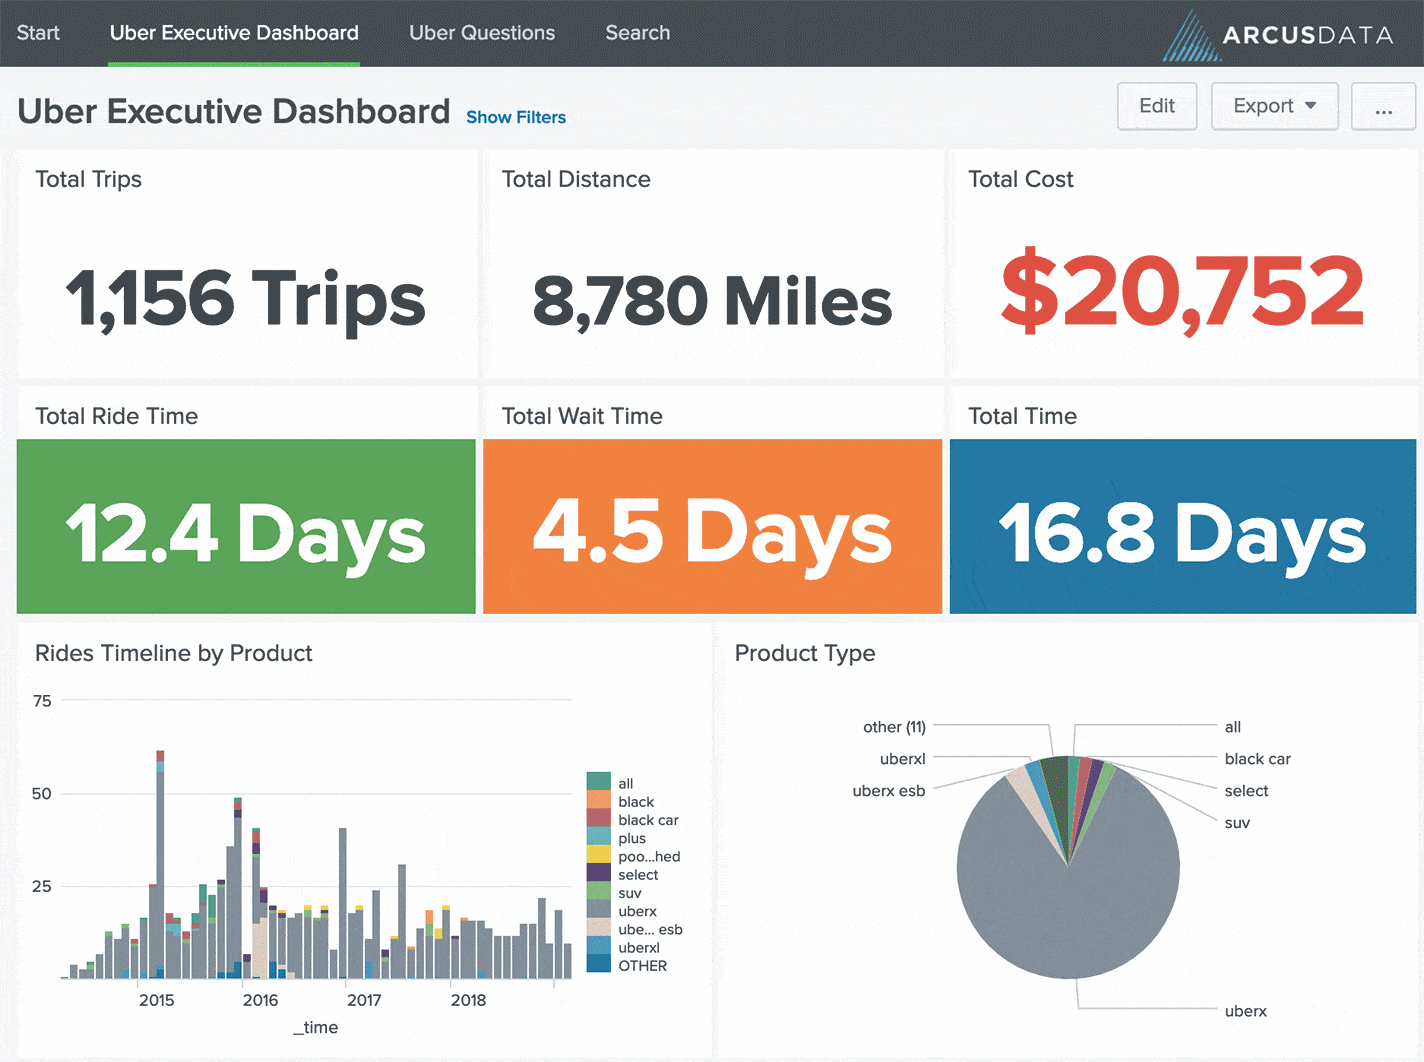1424x1062 pixels.
Task: Switch to the Uber Questions tab
Action: coord(482,33)
